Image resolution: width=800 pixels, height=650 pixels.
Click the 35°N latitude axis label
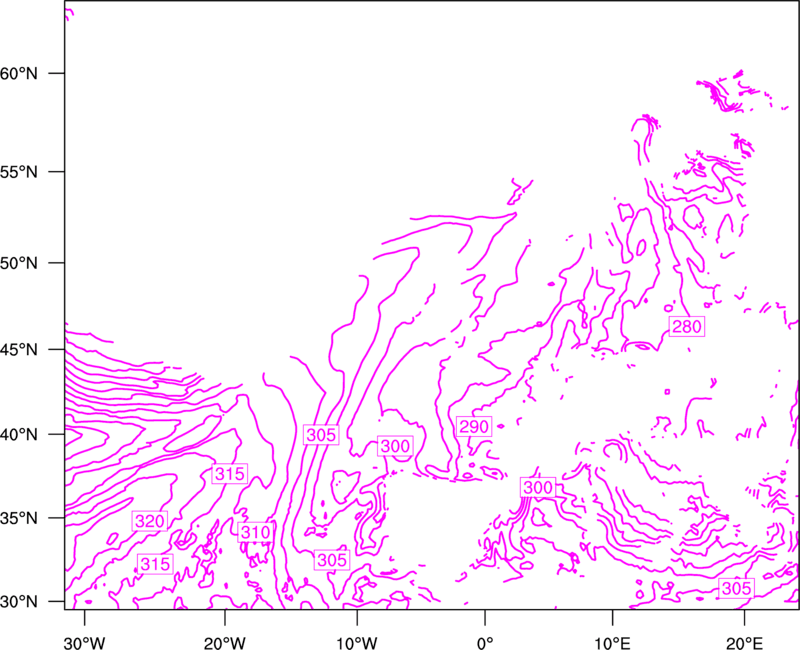point(19,518)
